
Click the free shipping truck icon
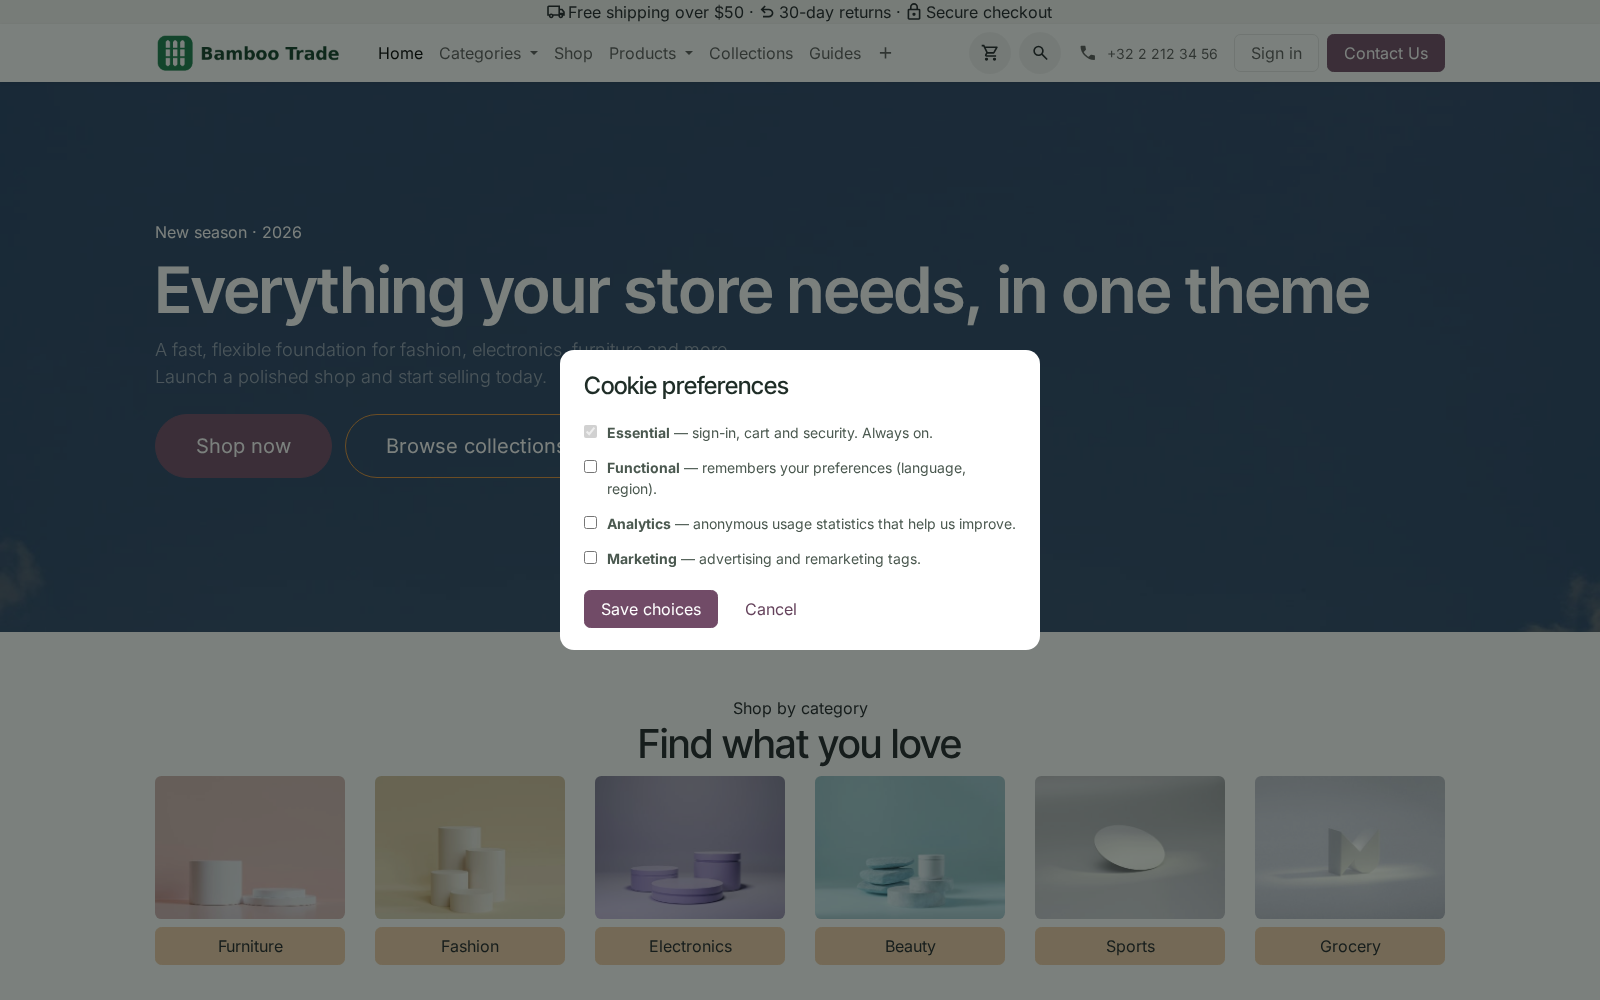coord(556,12)
